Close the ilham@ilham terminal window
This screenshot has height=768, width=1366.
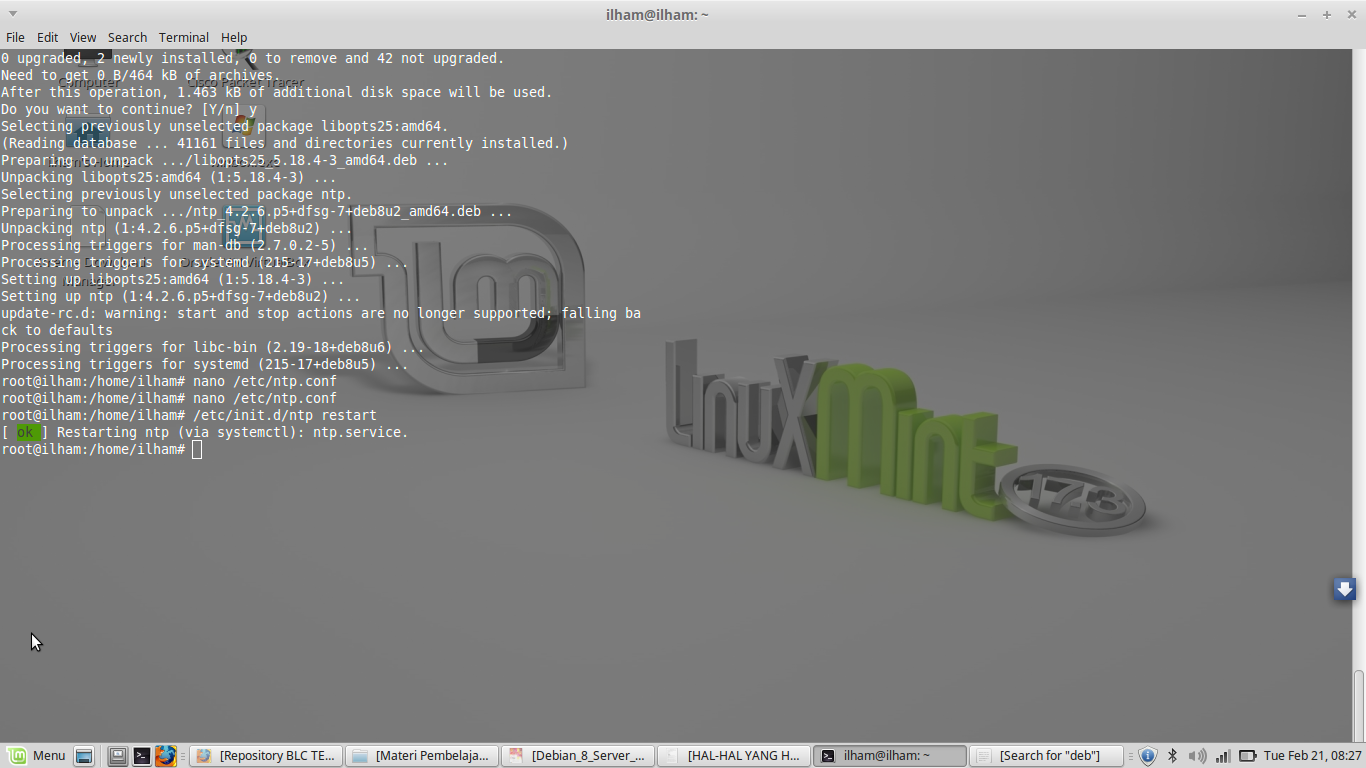(1351, 15)
